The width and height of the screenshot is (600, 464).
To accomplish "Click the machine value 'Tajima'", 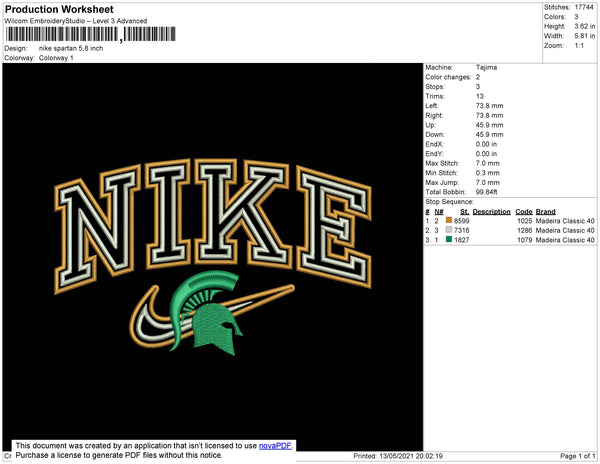I will (x=486, y=67).
